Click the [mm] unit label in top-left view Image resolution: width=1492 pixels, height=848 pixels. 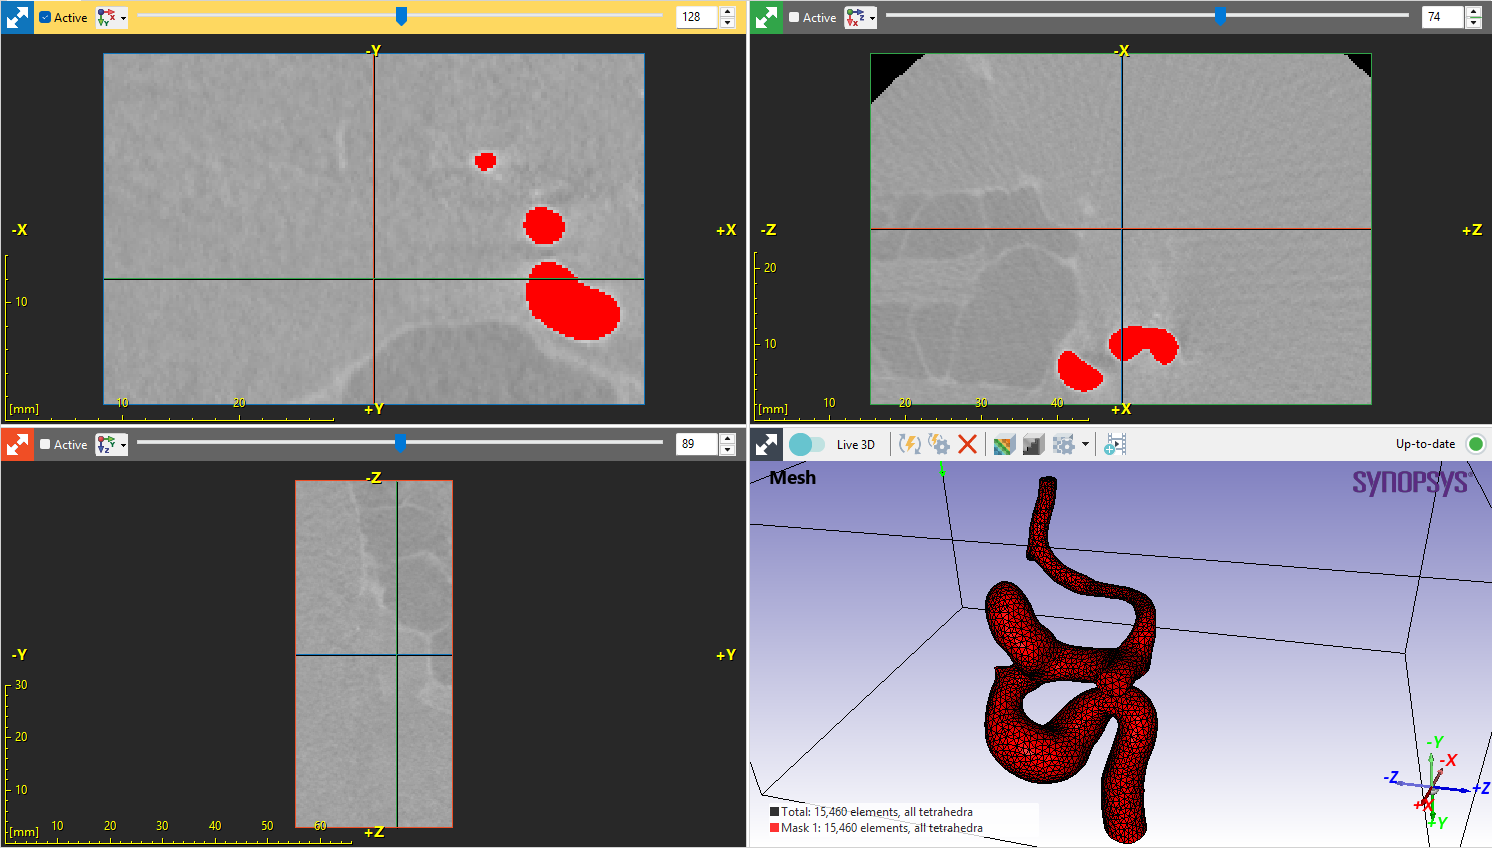click(x=24, y=409)
